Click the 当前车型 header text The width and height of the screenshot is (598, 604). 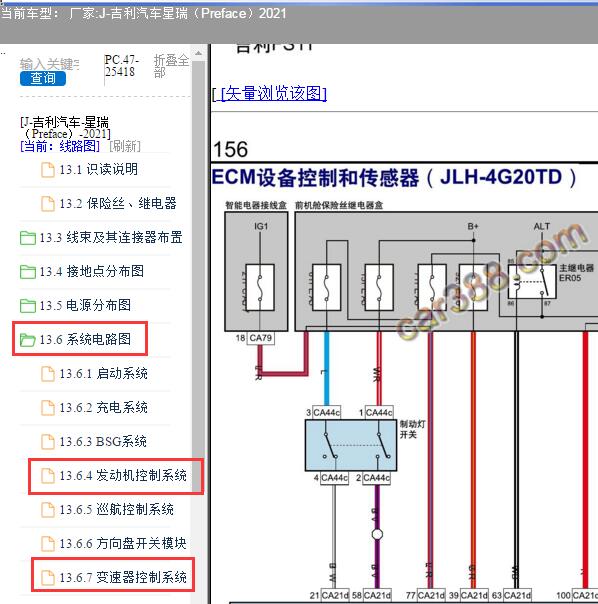143,13
